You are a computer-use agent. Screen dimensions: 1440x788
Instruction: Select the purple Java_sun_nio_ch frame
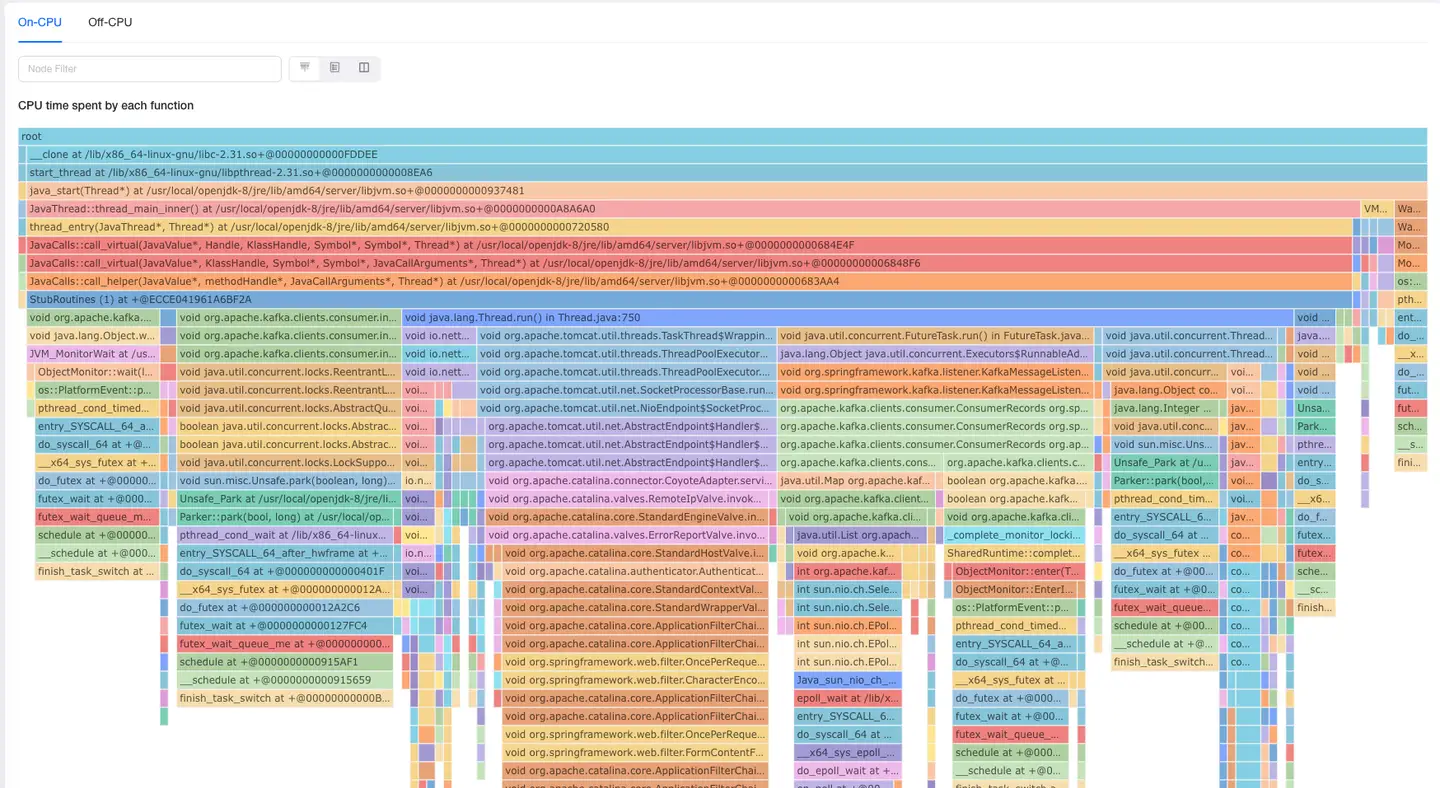(847, 680)
